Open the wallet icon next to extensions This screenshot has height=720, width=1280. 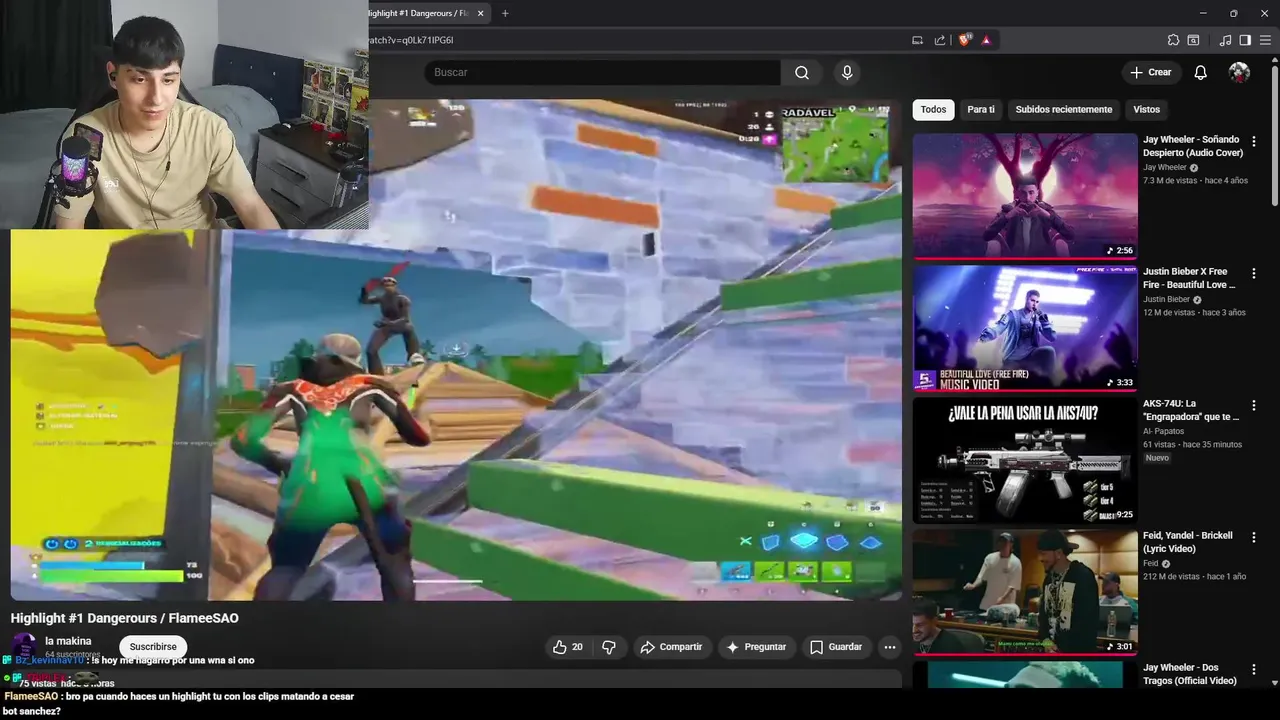pyautogui.click(x=1193, y=40)
